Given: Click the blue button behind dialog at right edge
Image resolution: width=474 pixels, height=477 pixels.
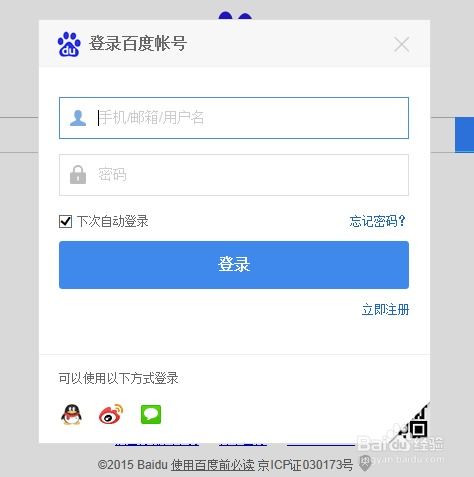Looking at the screenshot, I should coord(464,135).
